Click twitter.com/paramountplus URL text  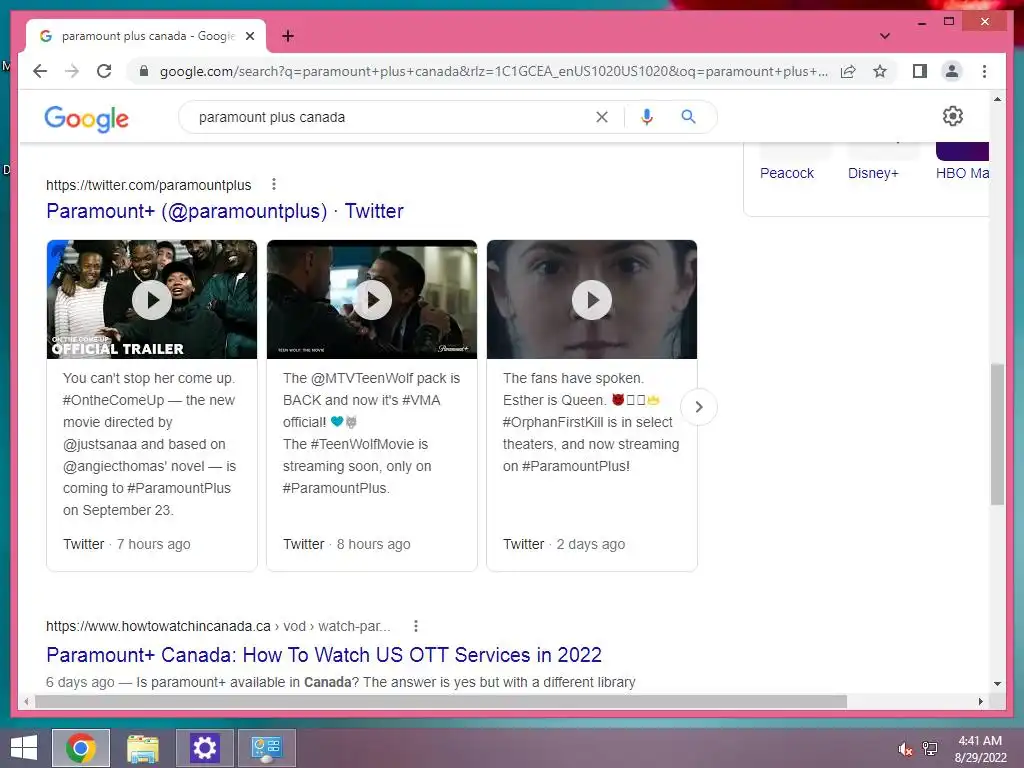(x=148, y=185)
